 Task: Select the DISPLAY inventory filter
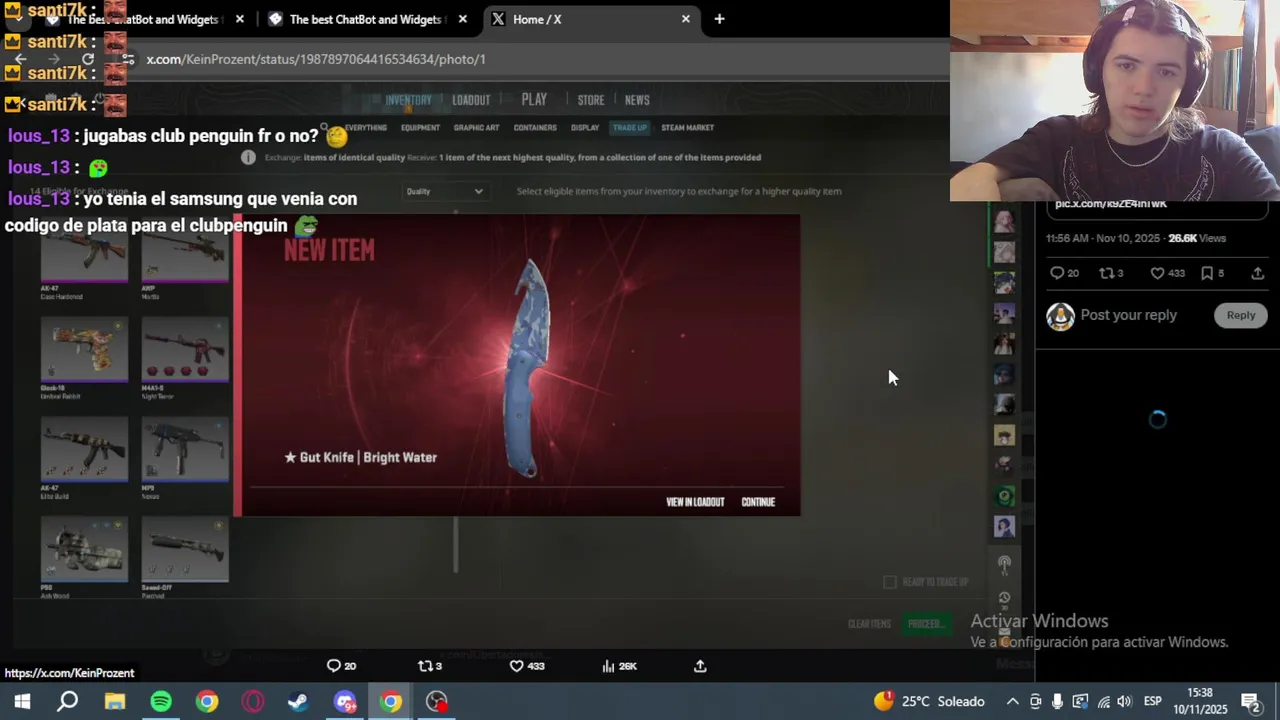[585, 128]
